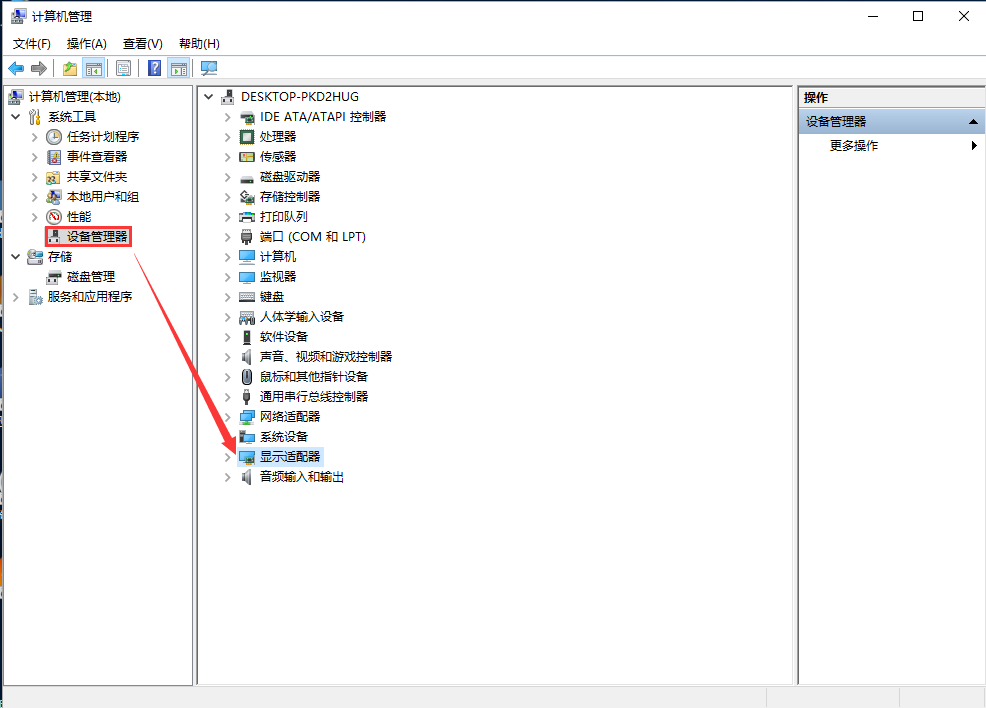Image resolution: width=986 pixels, height=708 pixels.
Task: Click the 计算机 monitor icon
Action: click(x=247, y=257)
